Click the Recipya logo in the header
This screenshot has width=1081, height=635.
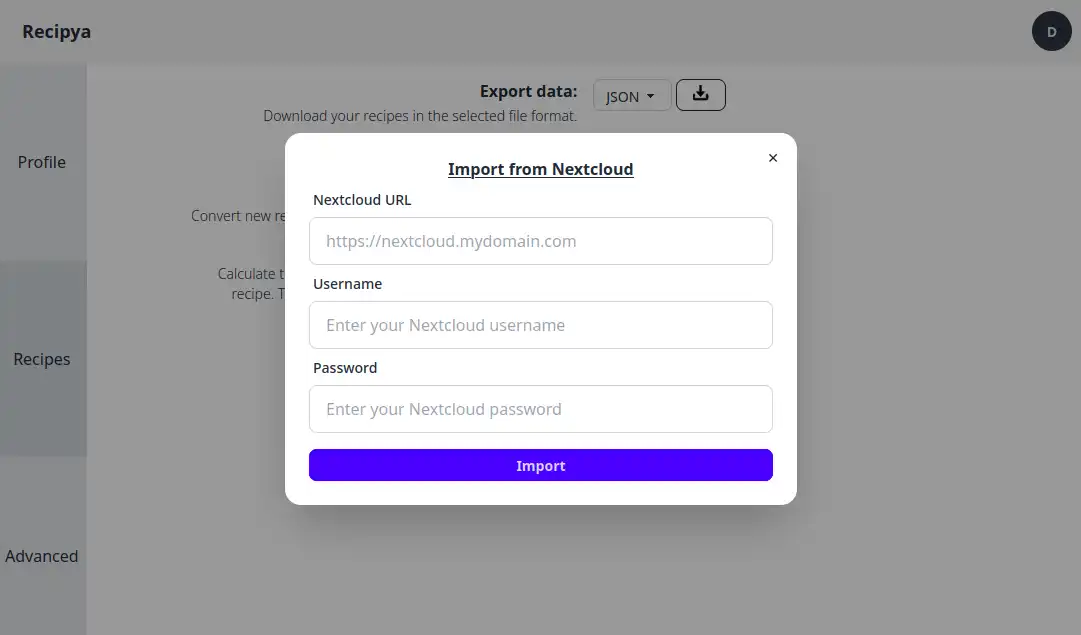coord(57,32)
